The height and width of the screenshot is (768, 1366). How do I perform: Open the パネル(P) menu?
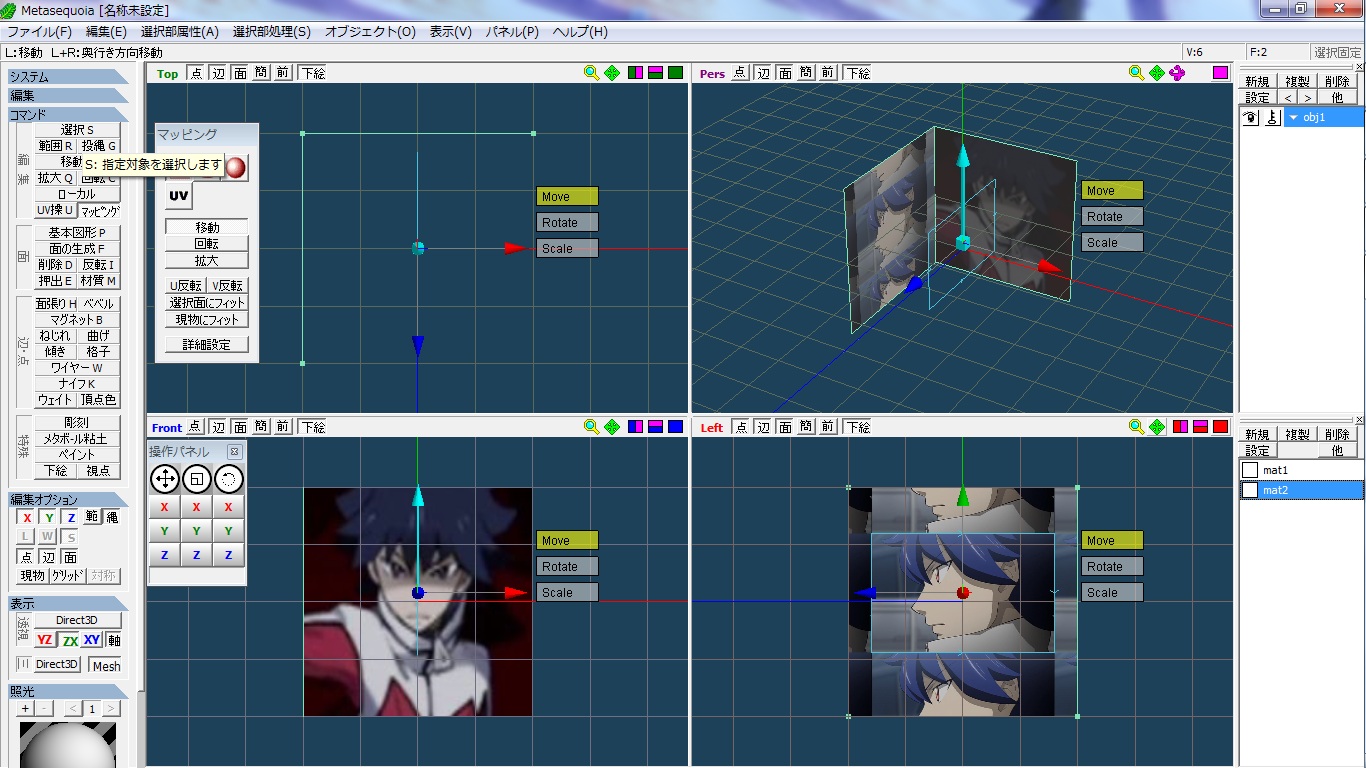pyautogui.click(x=512, y=32)
